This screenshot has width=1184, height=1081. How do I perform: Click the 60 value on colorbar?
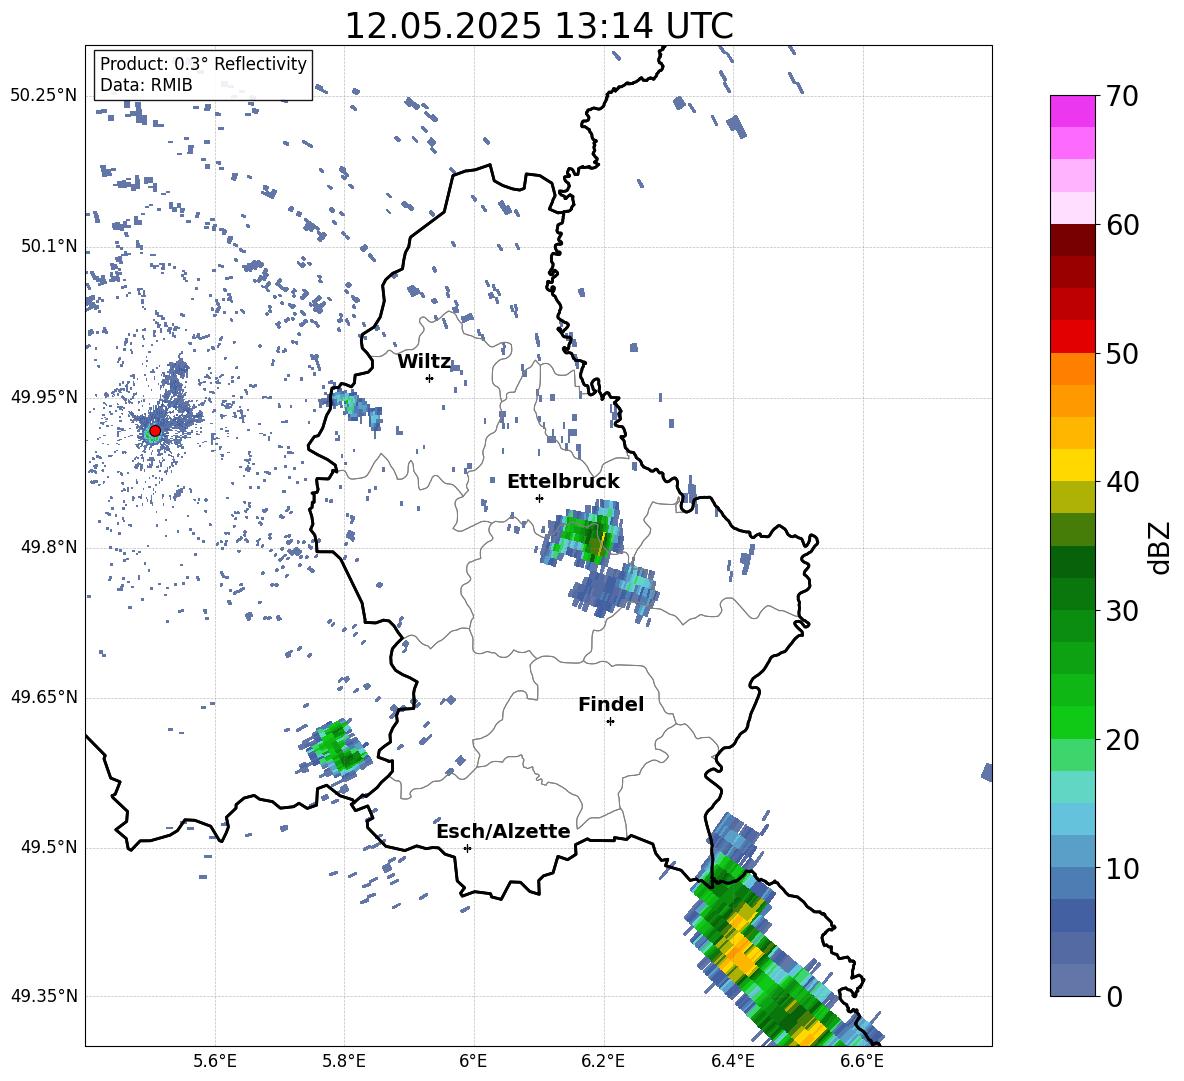1122,225
